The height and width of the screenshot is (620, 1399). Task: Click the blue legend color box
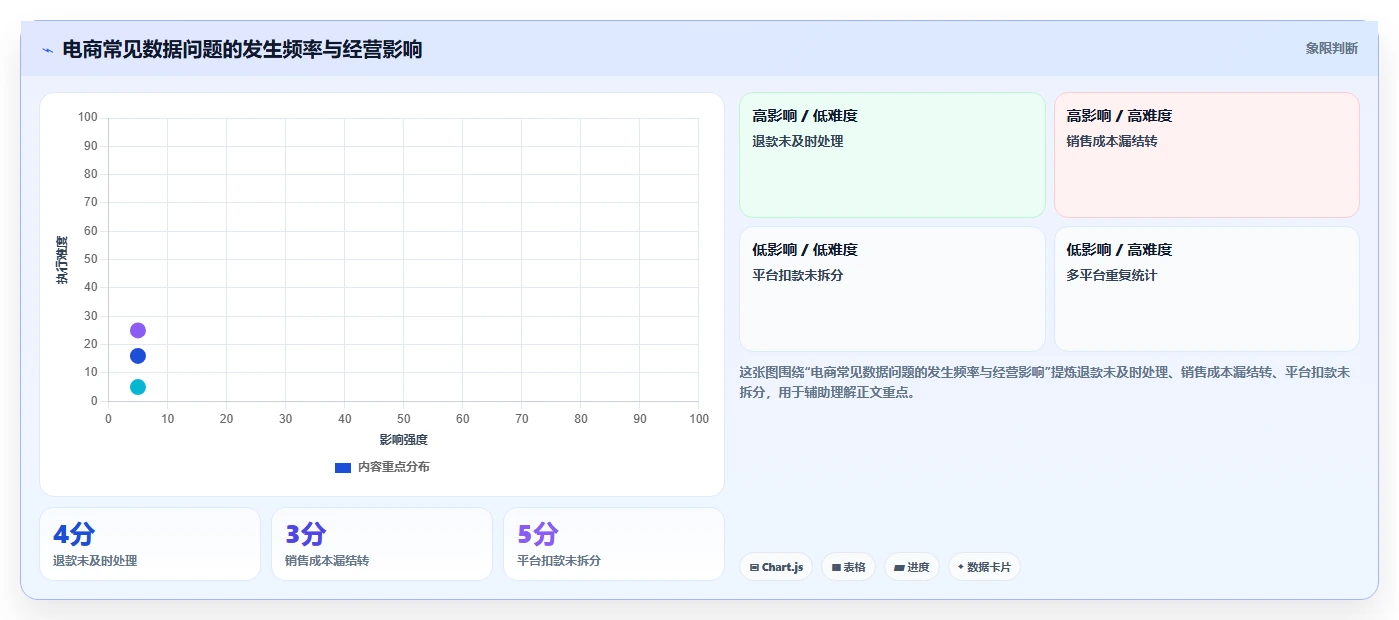(343, 467)
